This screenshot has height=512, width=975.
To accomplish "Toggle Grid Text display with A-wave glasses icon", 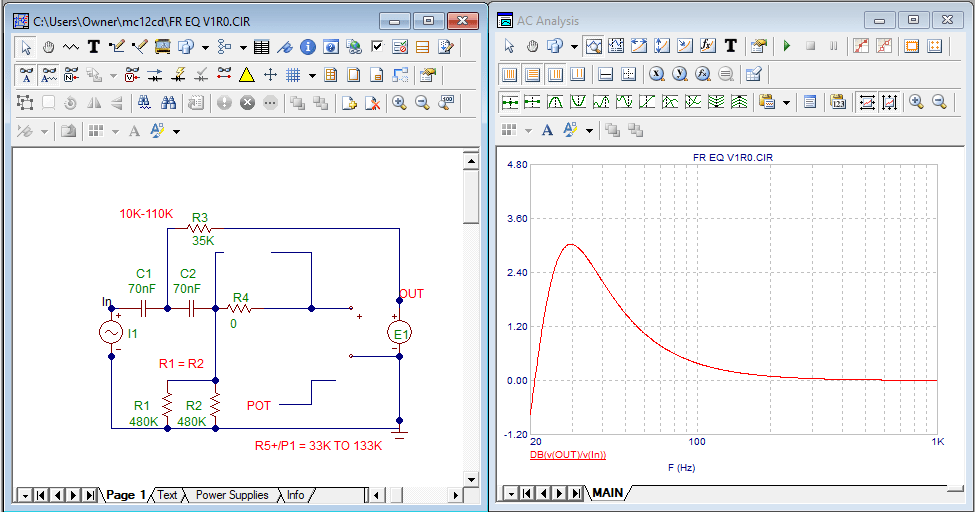I will click(49, 75).
